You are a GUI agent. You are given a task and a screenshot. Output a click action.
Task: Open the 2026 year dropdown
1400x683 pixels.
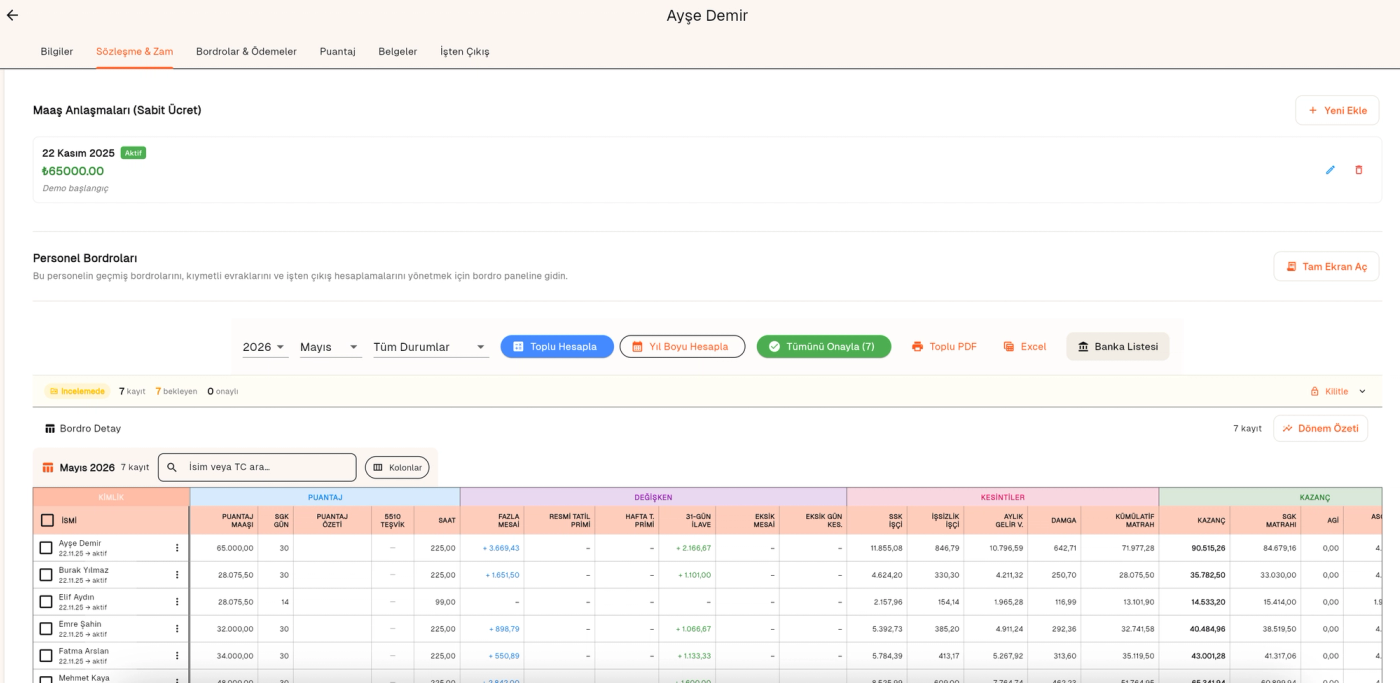click(x=265, y=347)
